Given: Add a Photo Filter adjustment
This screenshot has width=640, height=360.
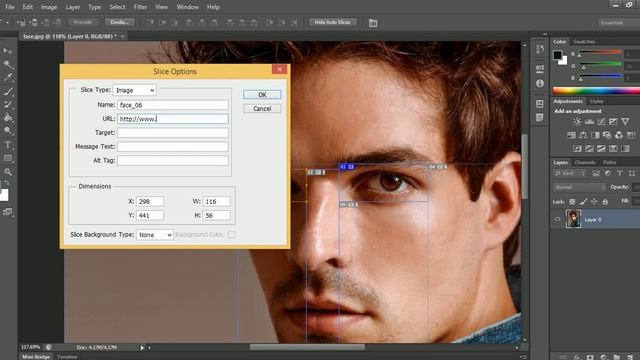Looking at the screenshot, I should tap(607, 135).
